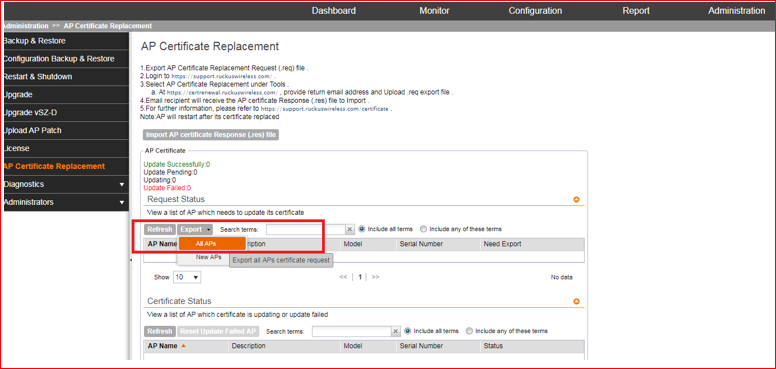Click Reset Update Failed AP button

pos(218,331)
